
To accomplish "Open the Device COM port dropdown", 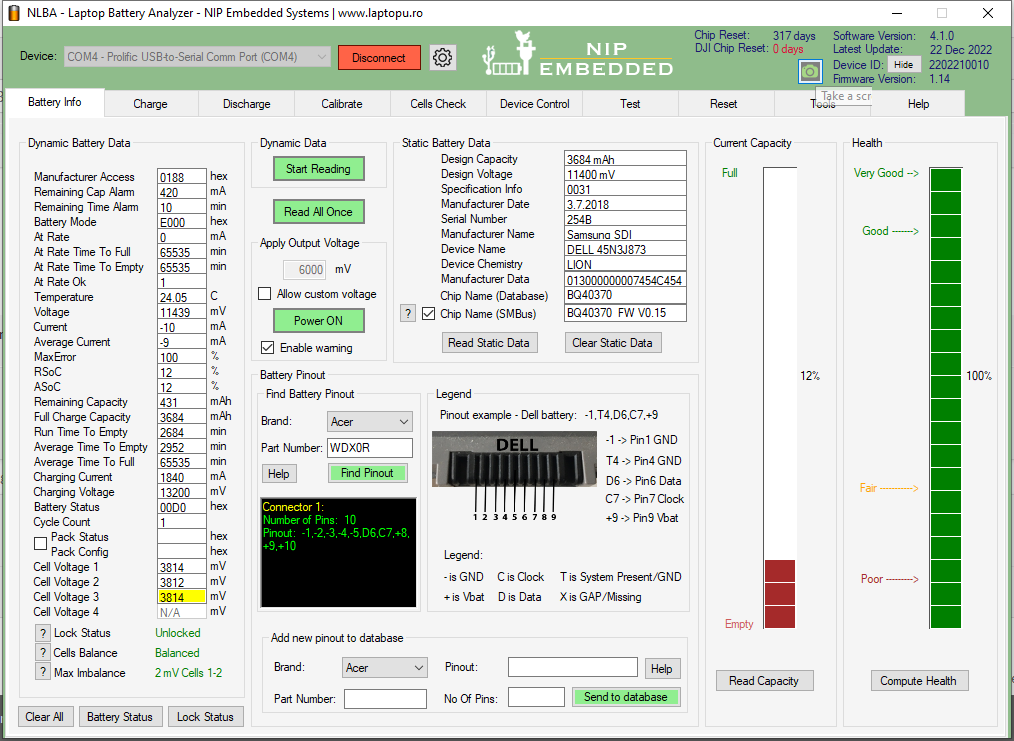I will (x=197, y=57).
